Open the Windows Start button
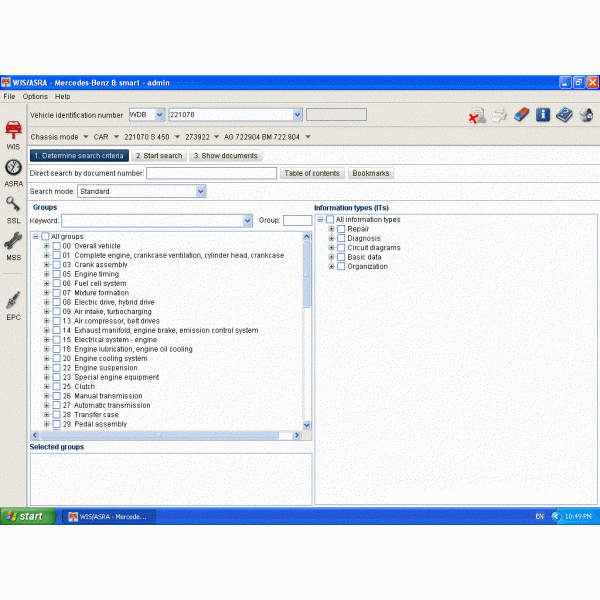This screenshot has width=600, height=600. point(27,517)
